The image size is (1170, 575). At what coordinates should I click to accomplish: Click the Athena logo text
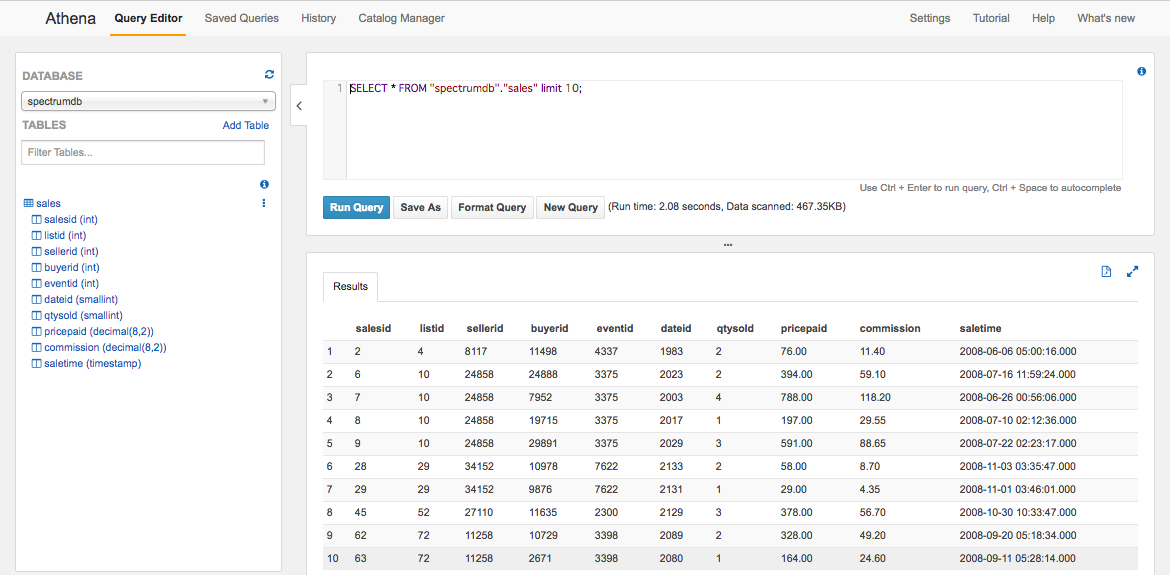coord(71,18)
